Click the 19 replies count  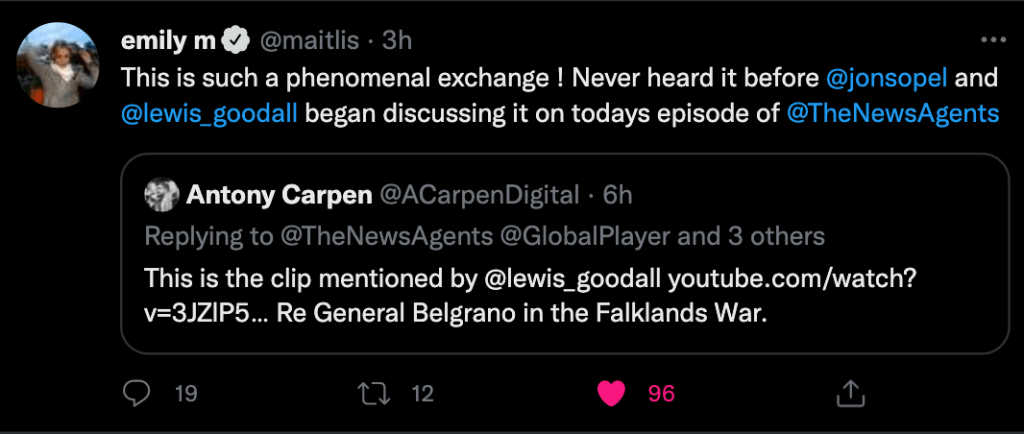[x=186, y=394]
